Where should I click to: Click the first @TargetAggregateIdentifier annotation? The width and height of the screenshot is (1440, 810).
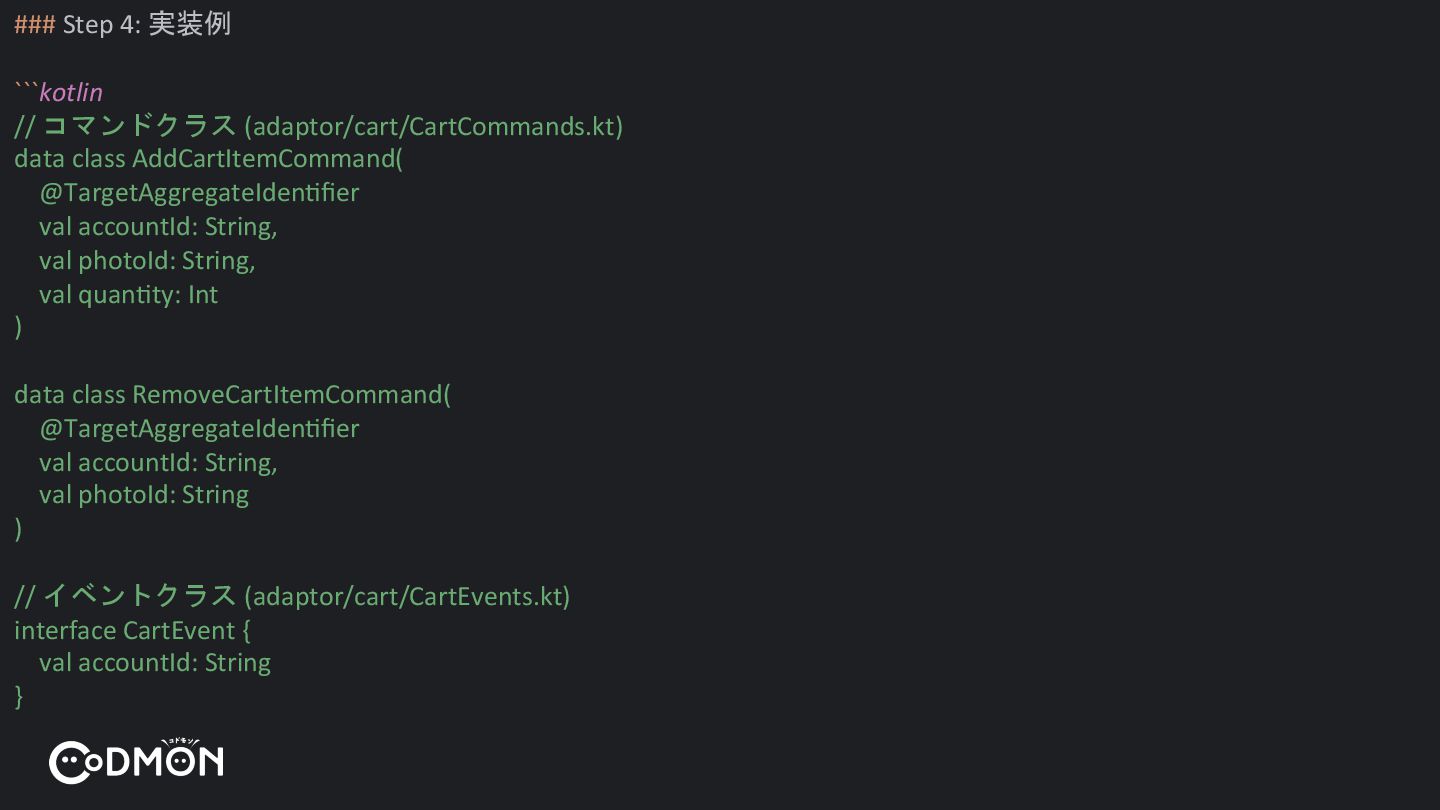tap(199, 192)
